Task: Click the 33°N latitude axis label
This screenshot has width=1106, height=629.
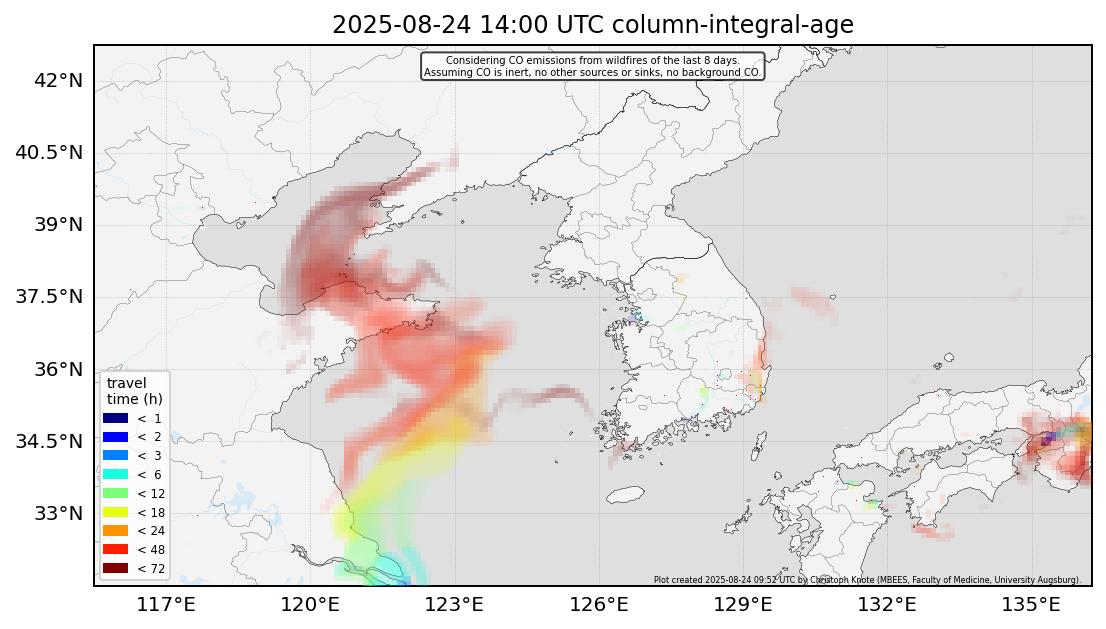Action: pos(58,513)
